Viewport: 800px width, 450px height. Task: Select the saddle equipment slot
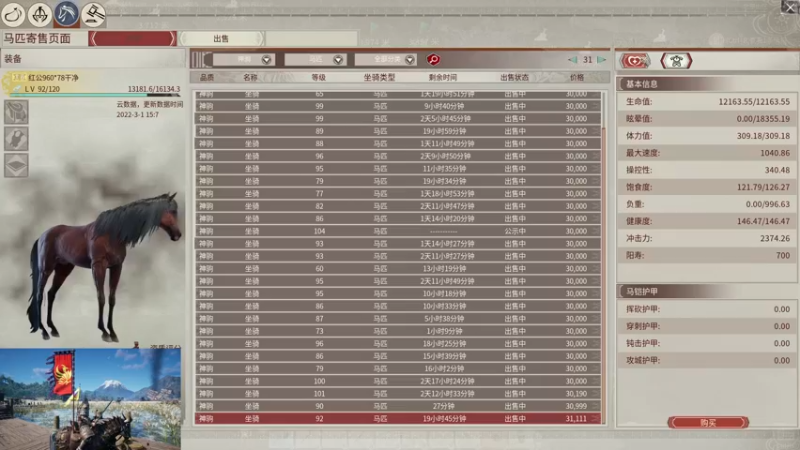[x=16, y=112]
